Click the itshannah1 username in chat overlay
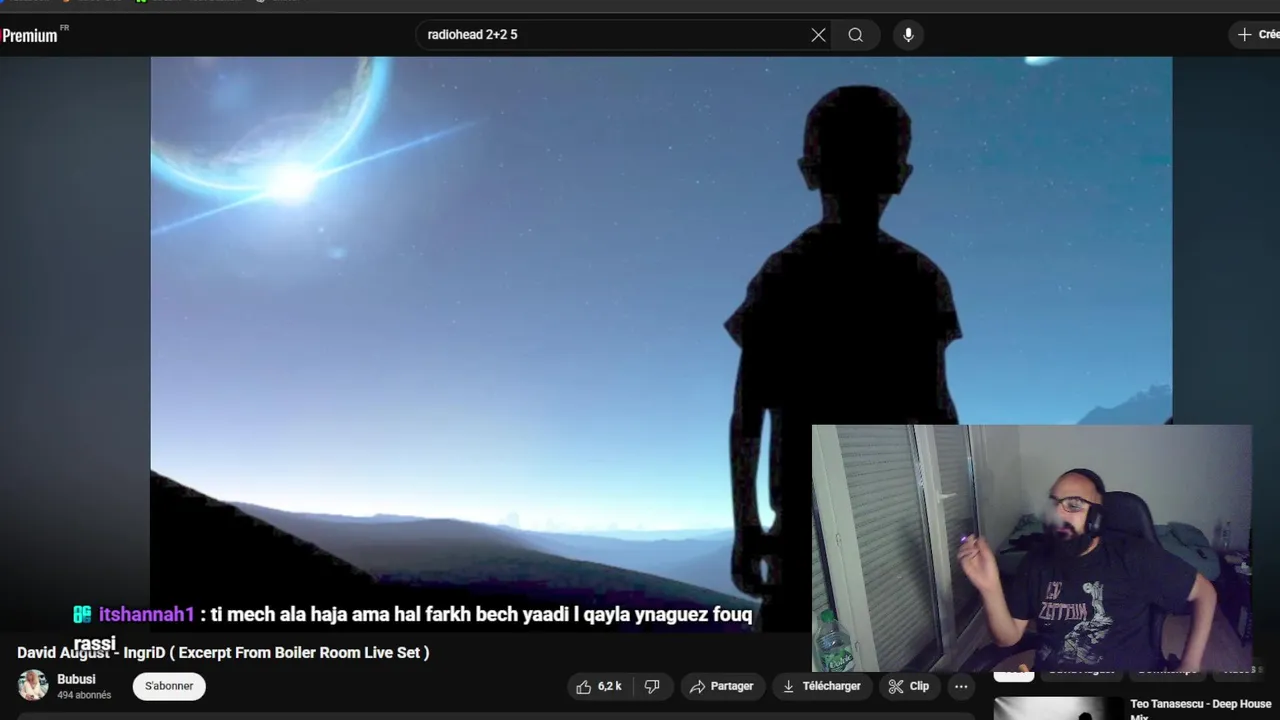 [146, 614]
